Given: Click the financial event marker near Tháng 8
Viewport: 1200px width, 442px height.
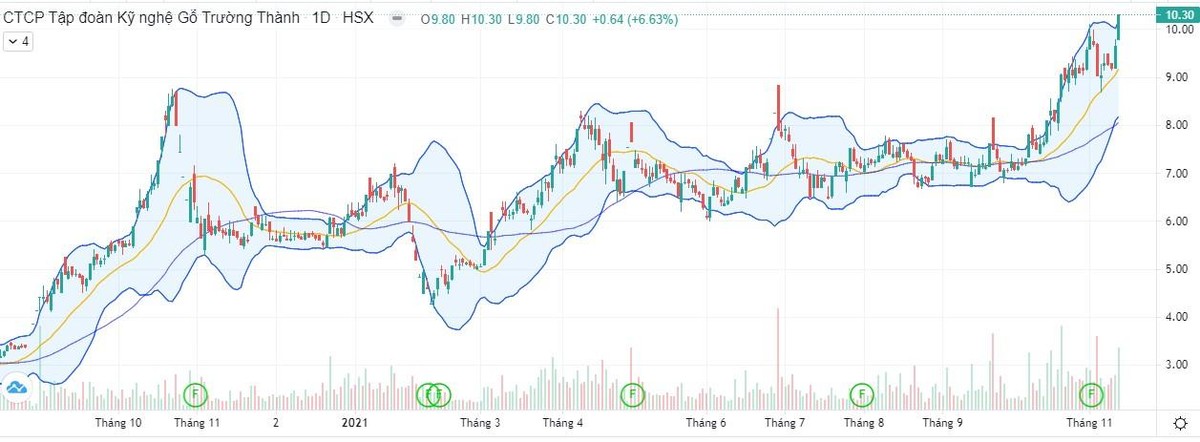Looking at the screenshot, I should pos(862,394).
